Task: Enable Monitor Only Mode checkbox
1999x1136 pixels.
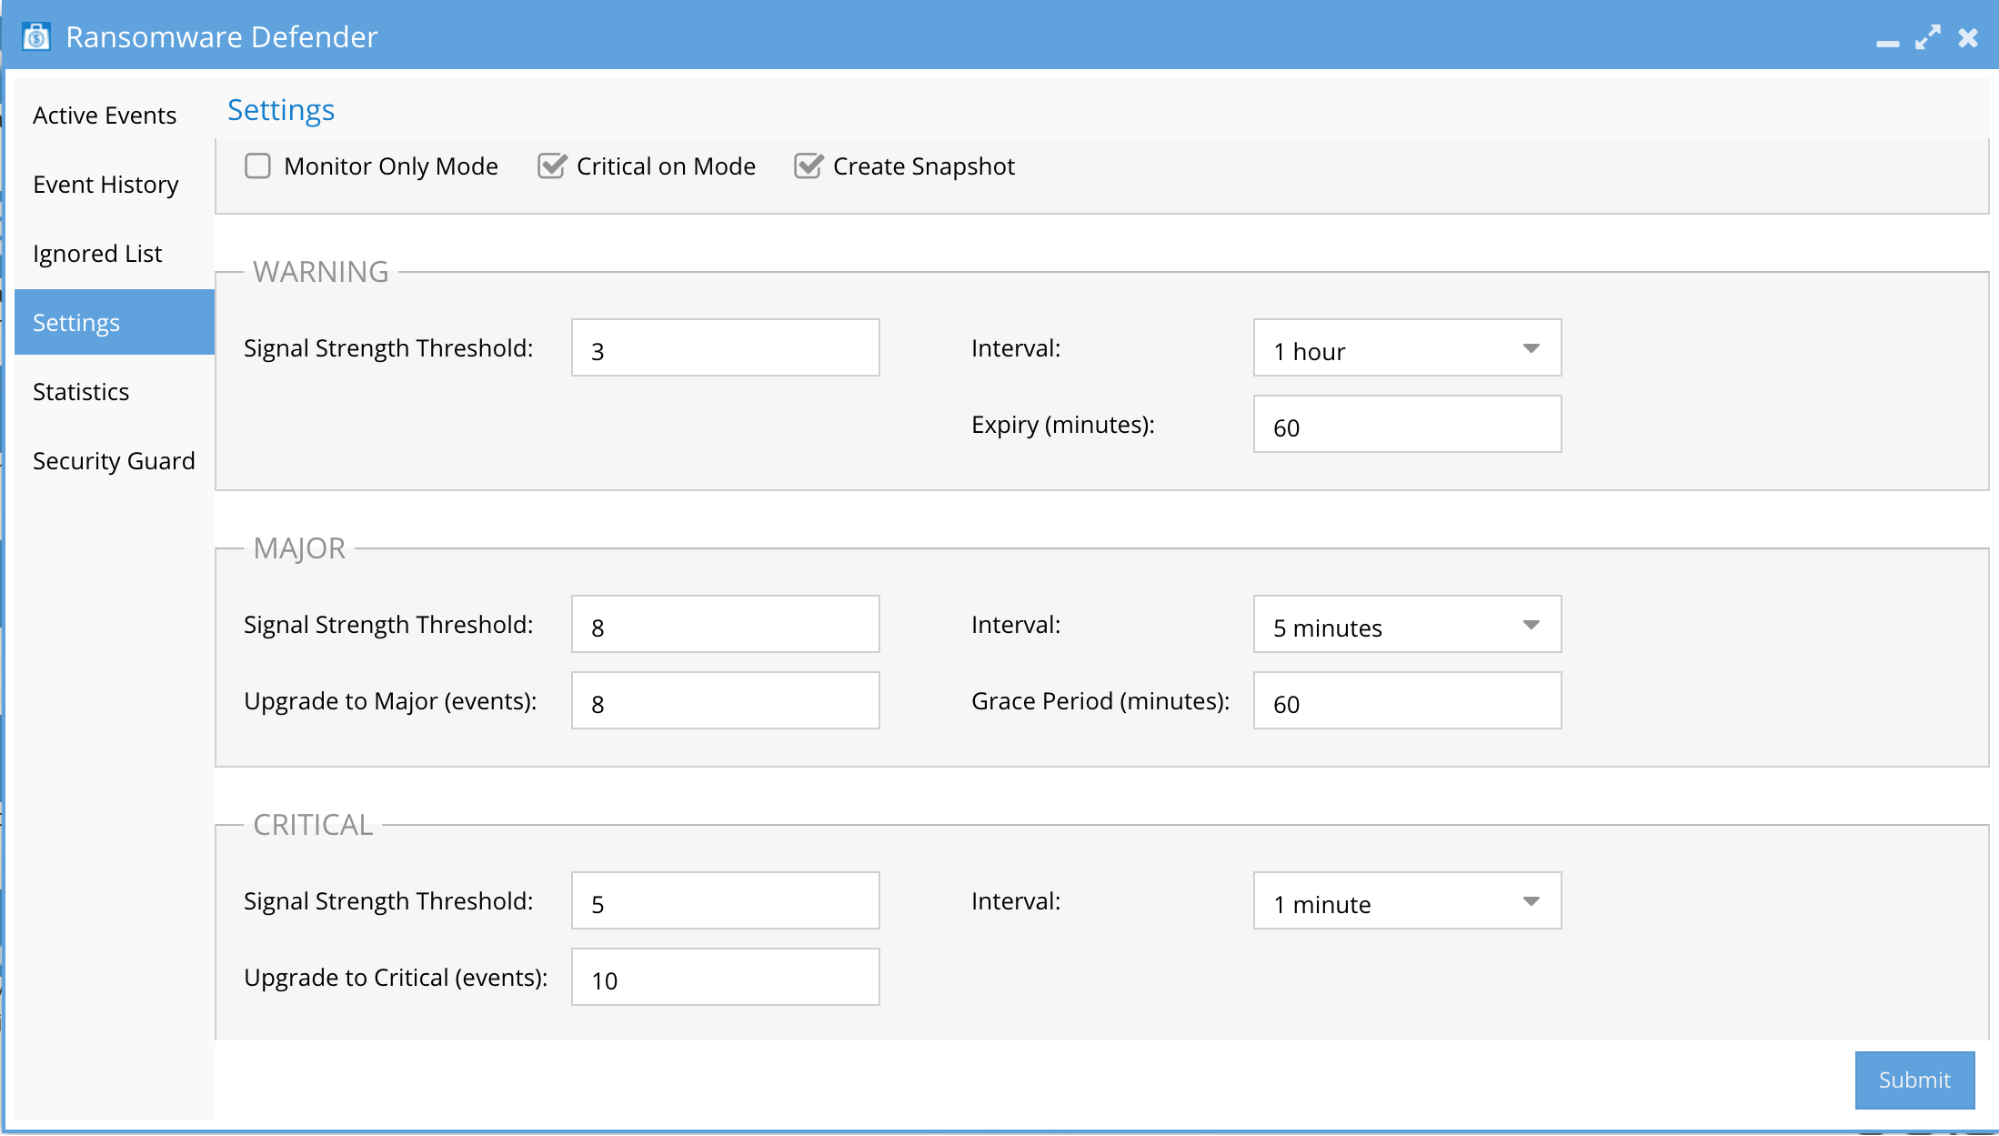Action: click(x=258, y=166)
